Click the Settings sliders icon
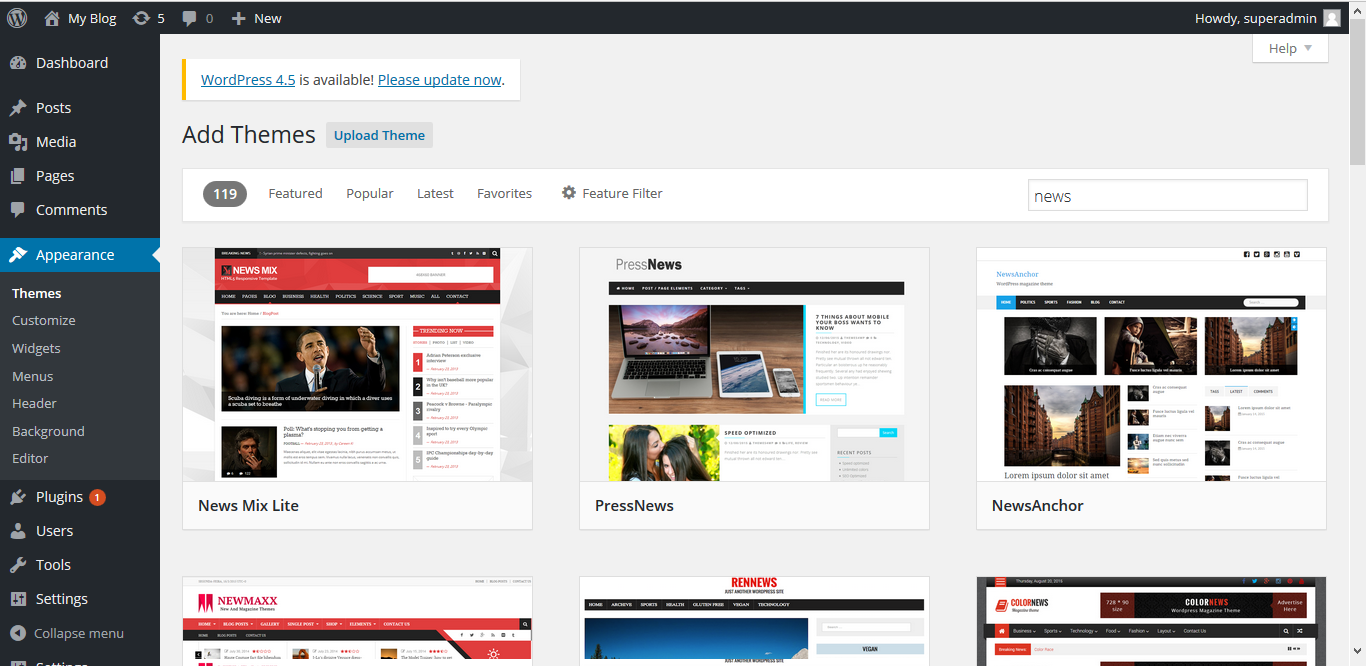This screenshot has width=1366, height=666. [x=18, y=599]
